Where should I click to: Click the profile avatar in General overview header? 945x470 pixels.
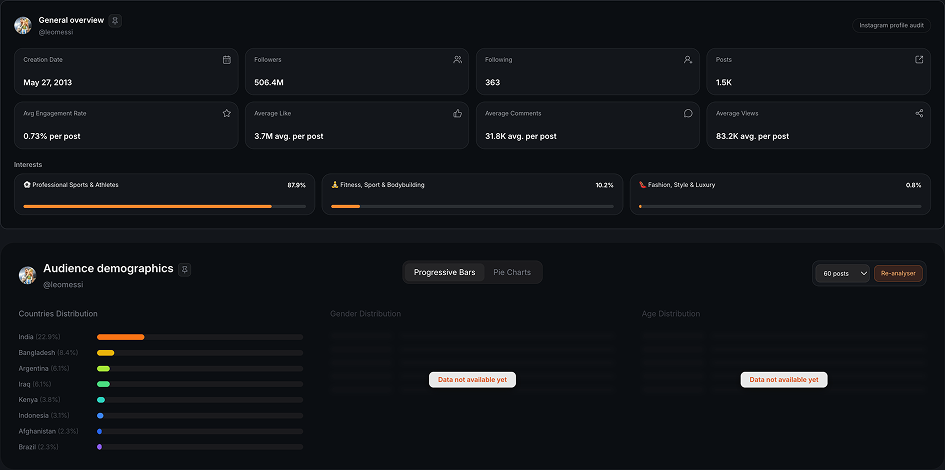click(23, 25)
